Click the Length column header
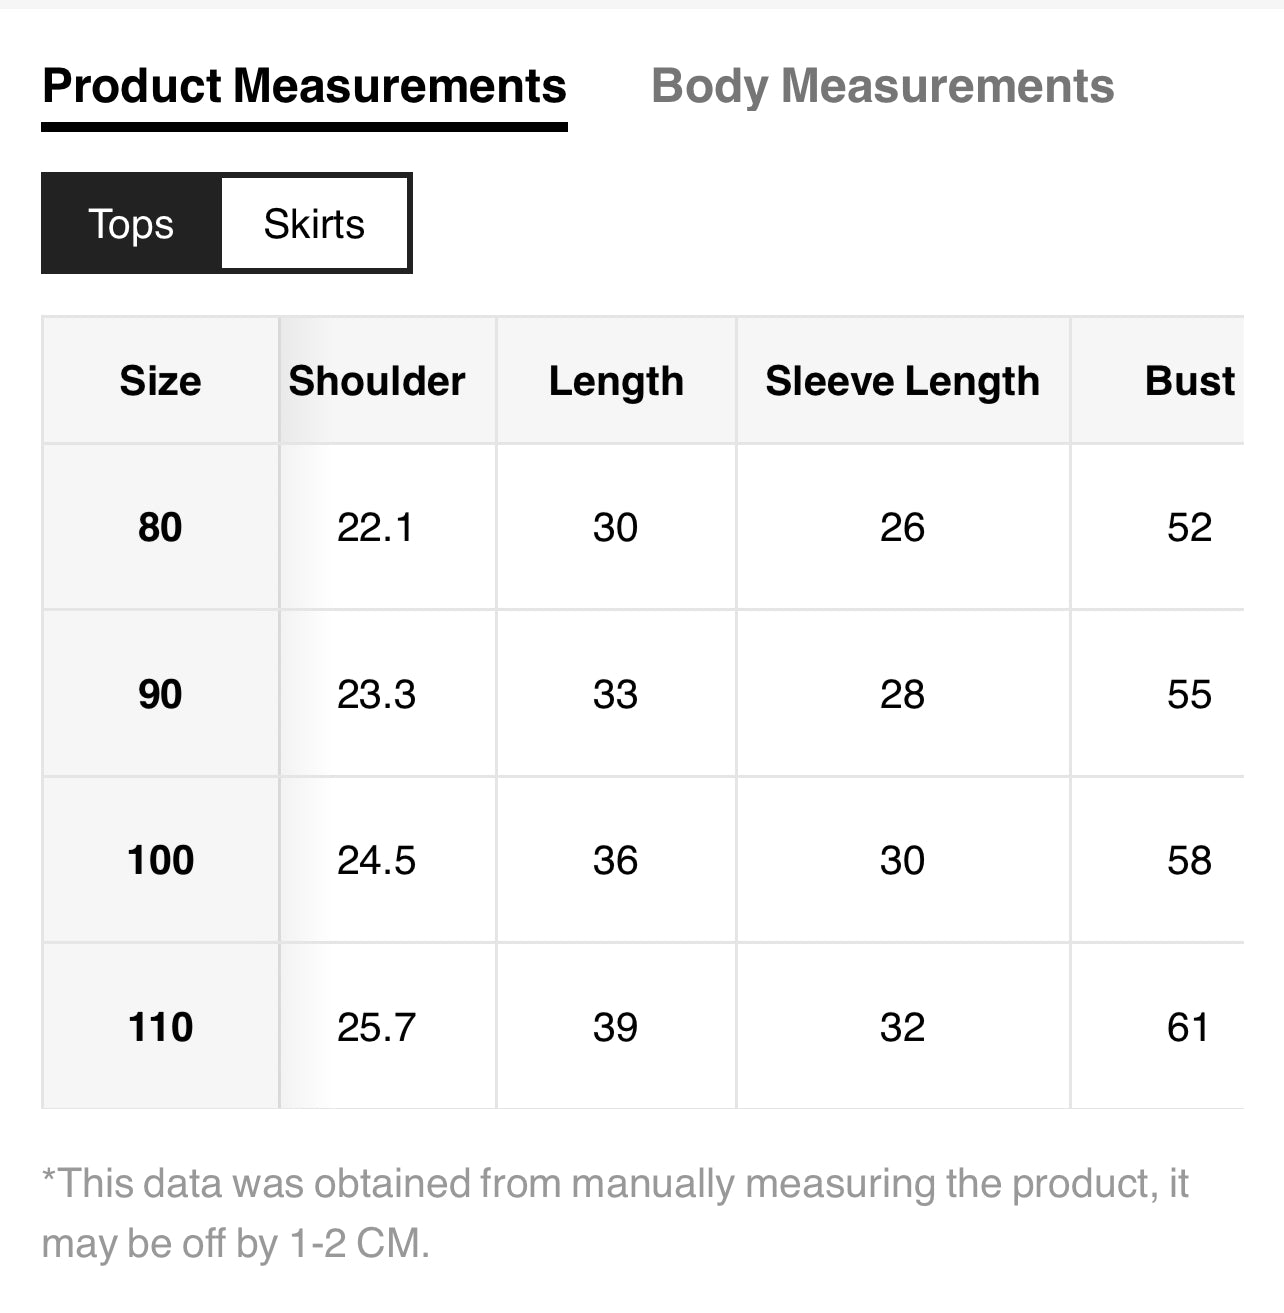Image resolution: width=1284 pixels, height=1313 pixels. pyautogui.click(x=616, y=381)
